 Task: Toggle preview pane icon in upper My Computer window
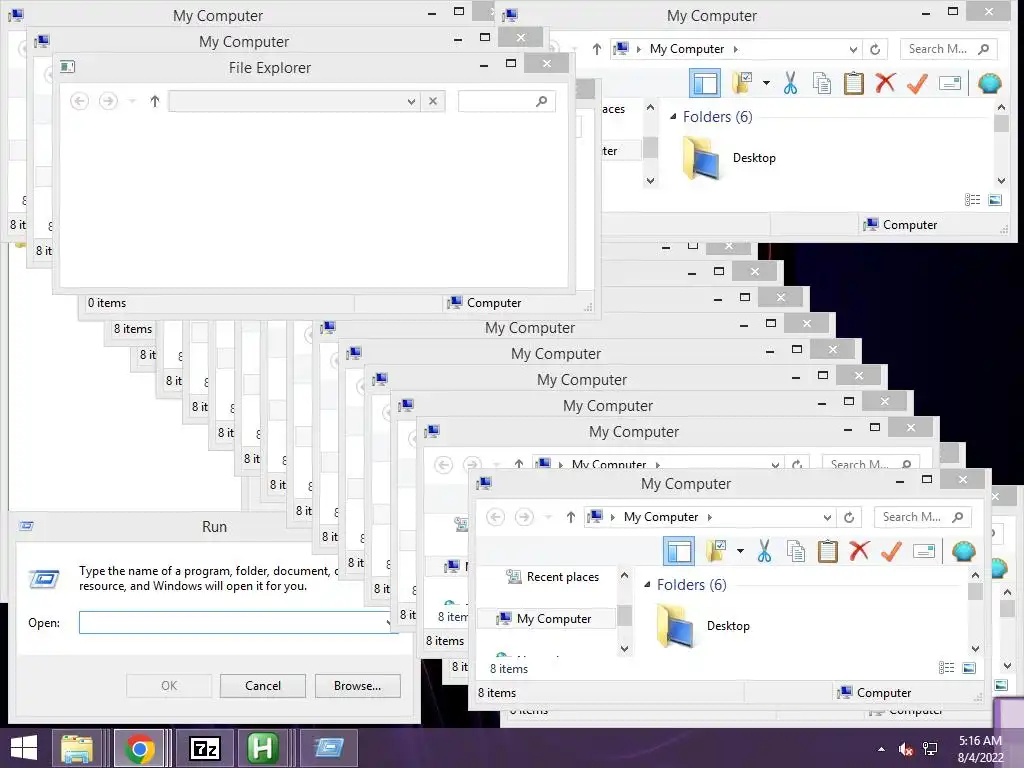(x=705, y=83)
